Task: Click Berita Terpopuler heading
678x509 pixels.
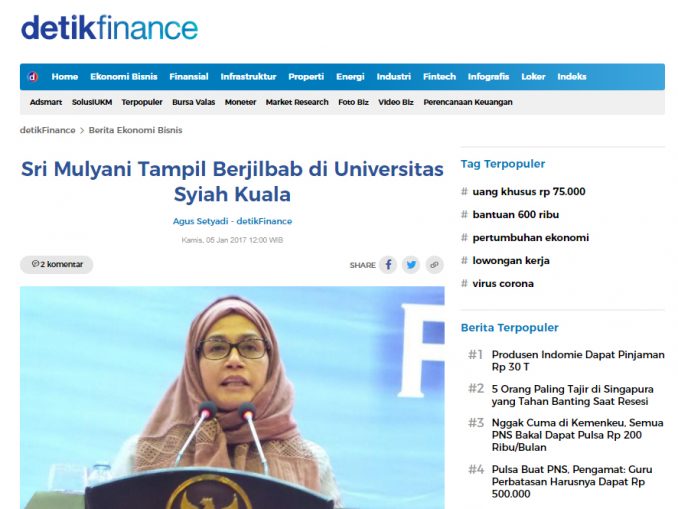Action: point(510,327)
